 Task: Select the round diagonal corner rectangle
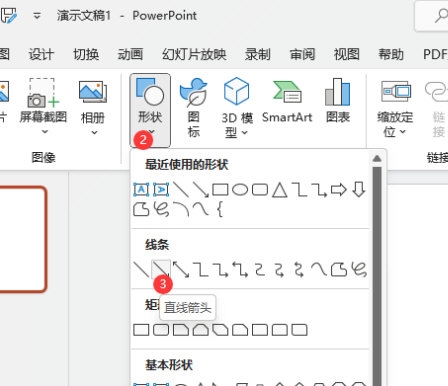pos(299,330)
